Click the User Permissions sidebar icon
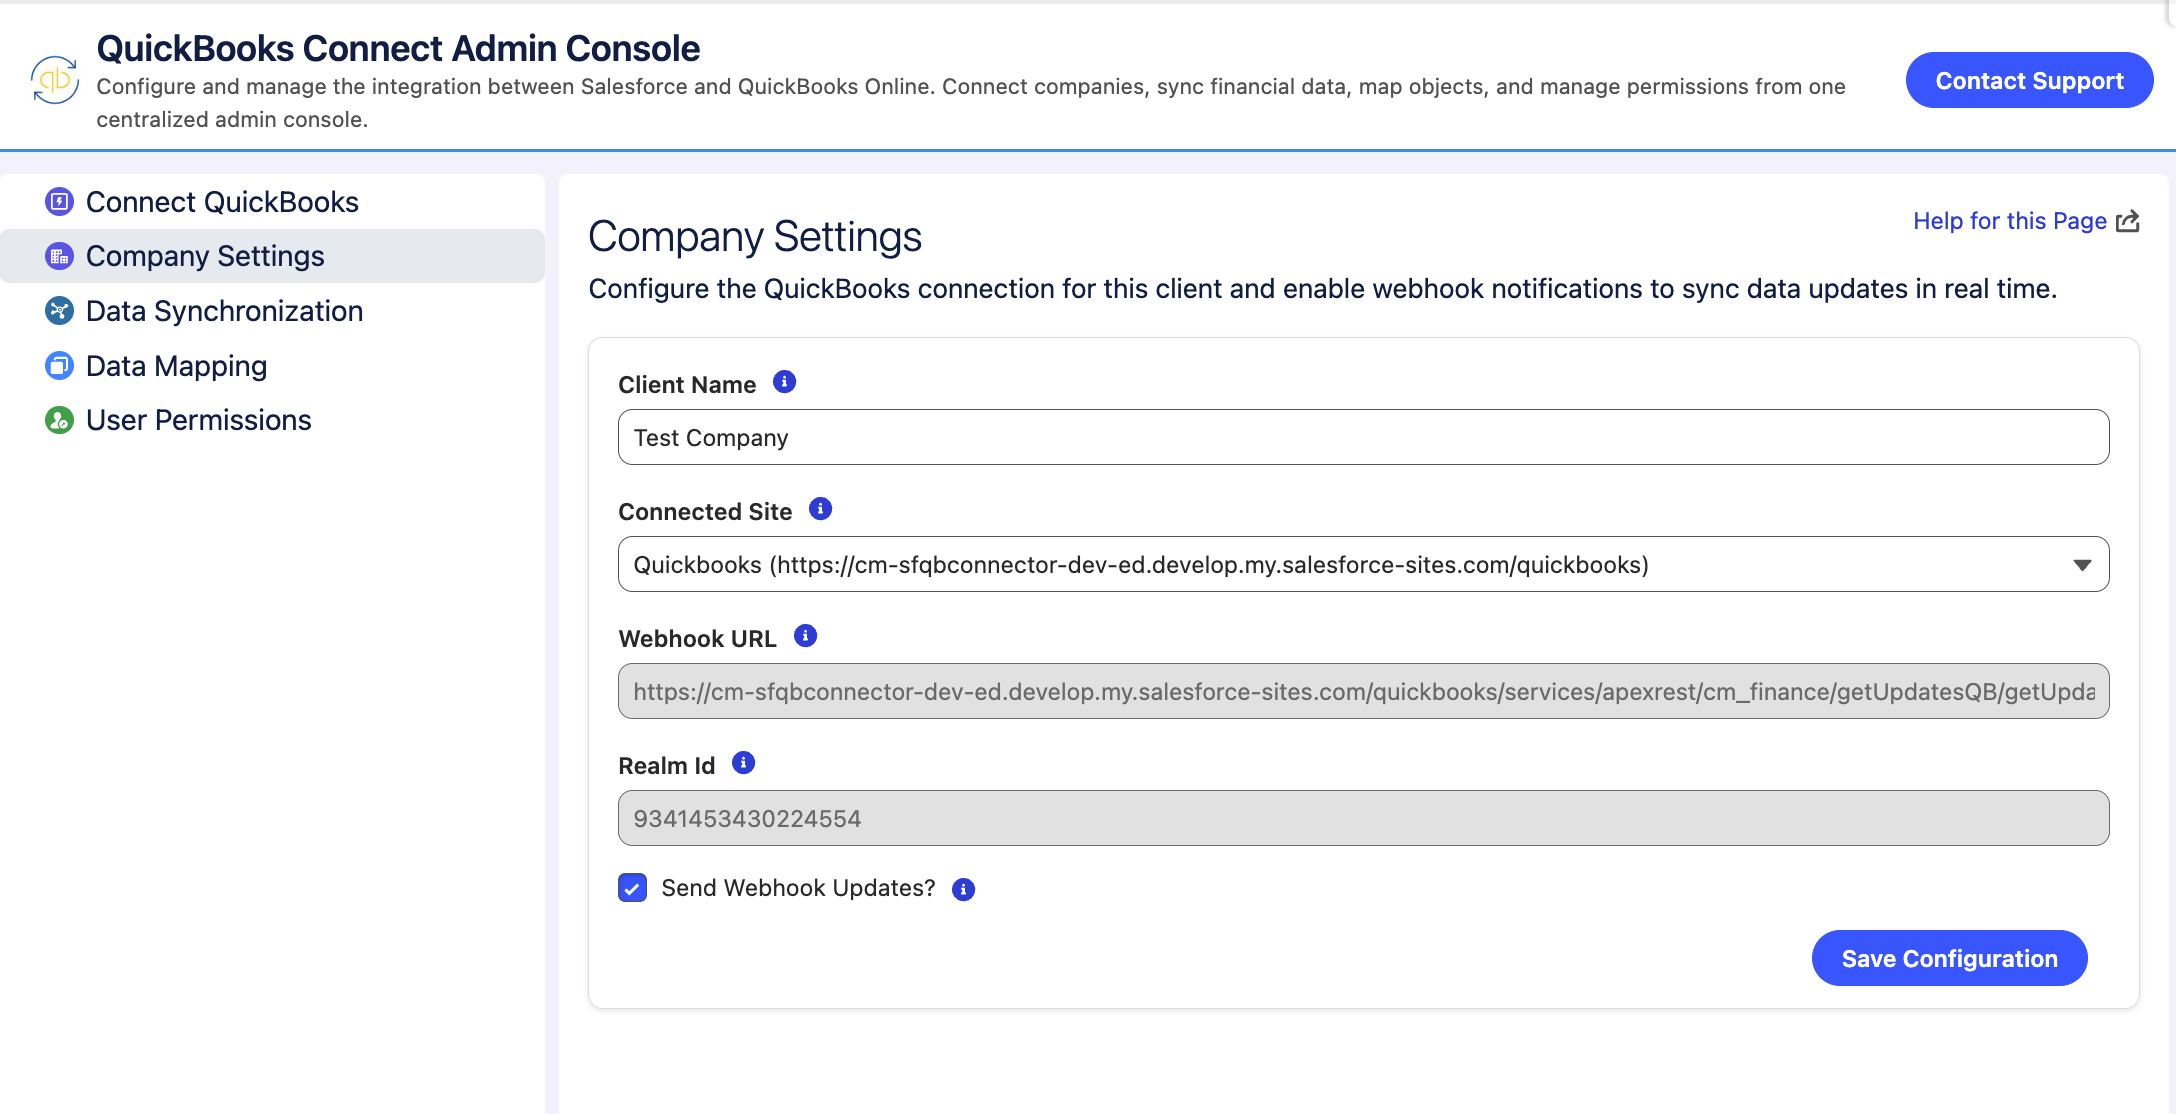The width and height of the screenshot is (2176, 1114). pyautogui.click(x=60, y=420)
